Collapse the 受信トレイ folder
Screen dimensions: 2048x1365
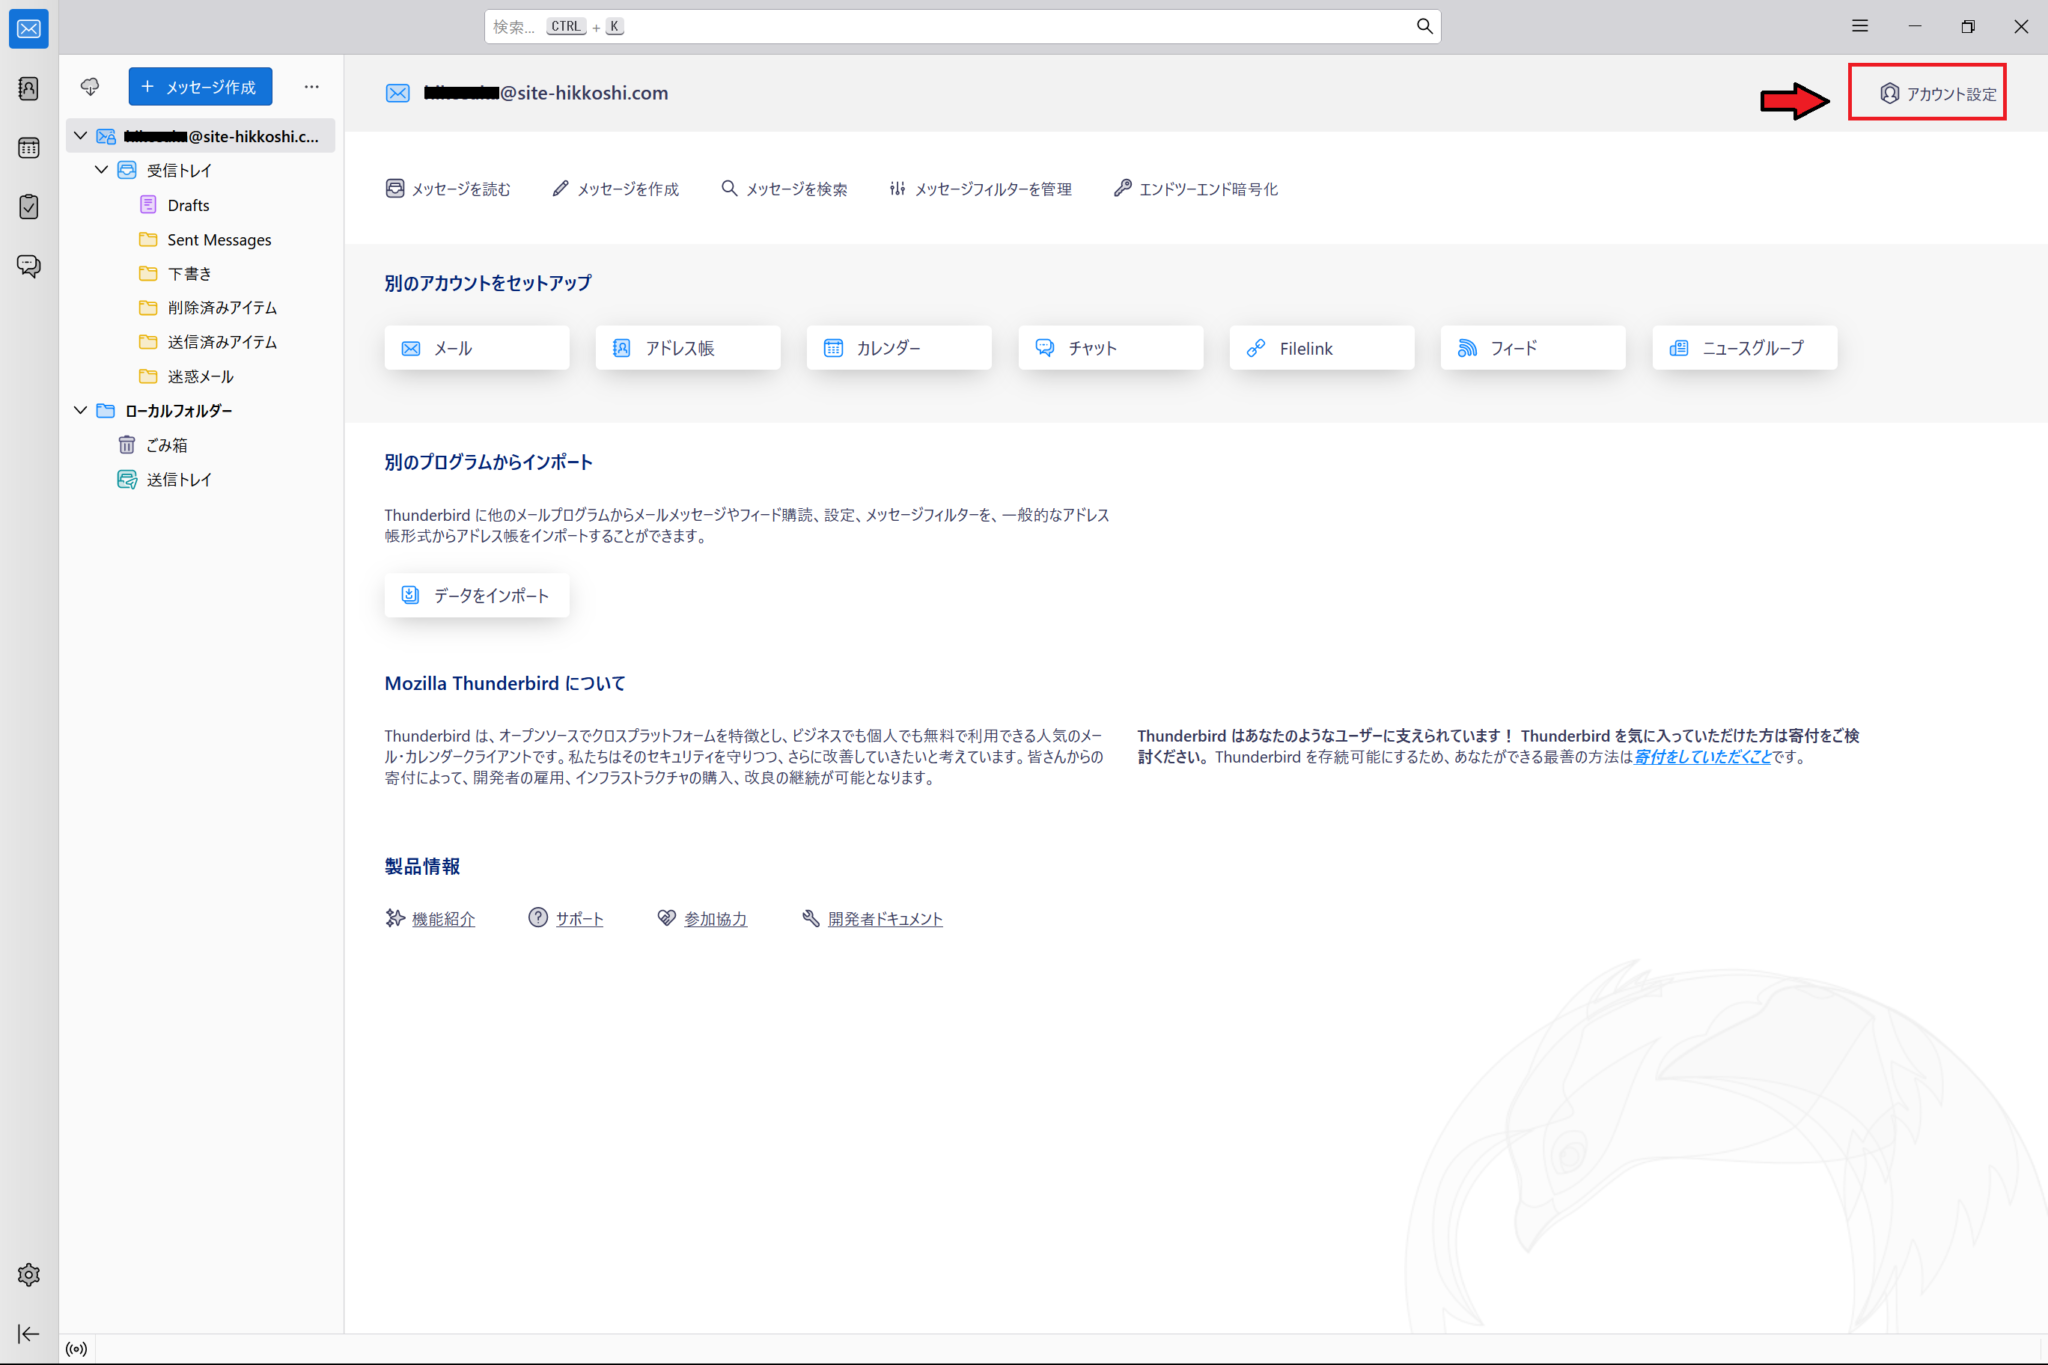click(x=102, y=170)
